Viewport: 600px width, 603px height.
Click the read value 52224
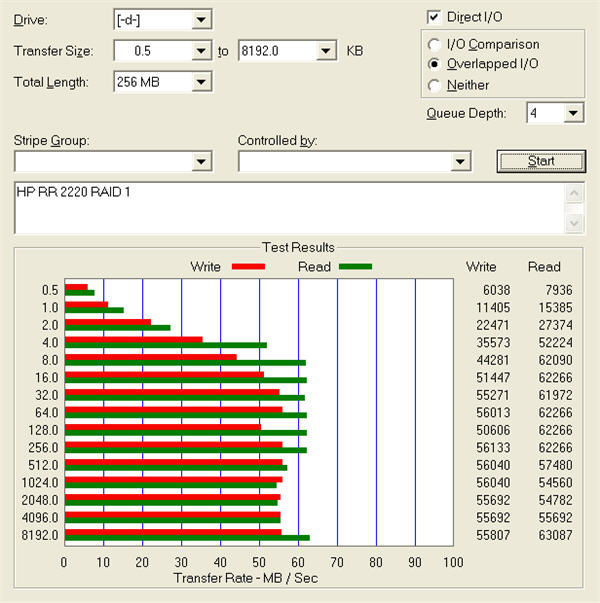coord(555,343)
